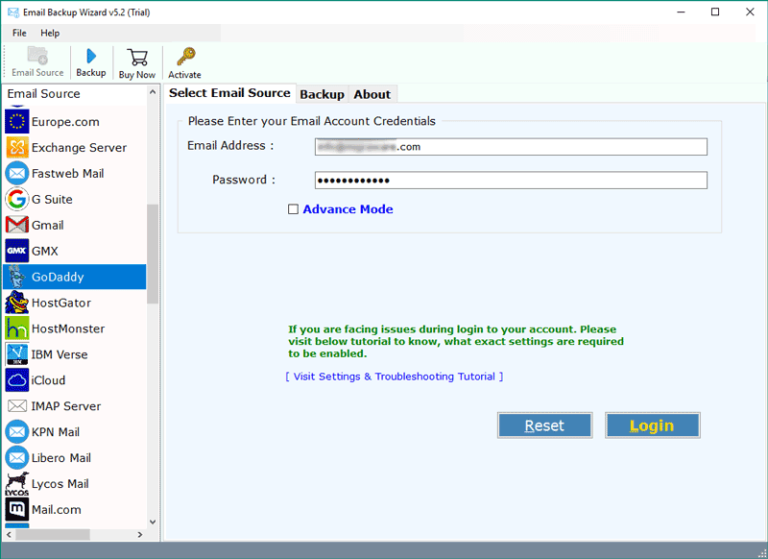Pick the iCloud cloud icon
The height and width of the screenshot is (559, 768).
pos(17,380)
